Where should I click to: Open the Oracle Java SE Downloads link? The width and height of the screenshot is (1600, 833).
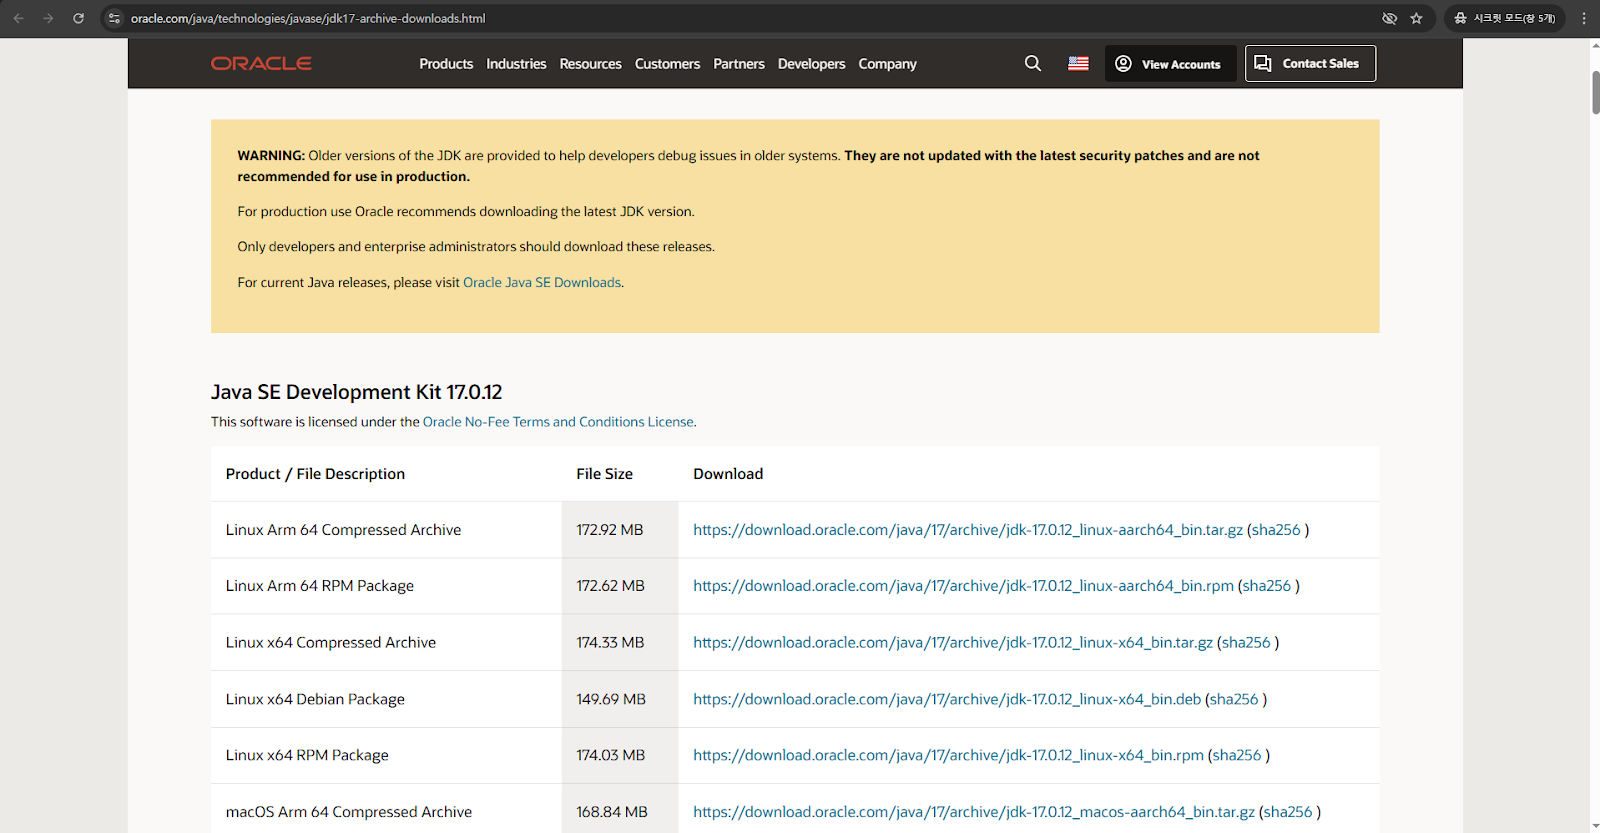542,283
